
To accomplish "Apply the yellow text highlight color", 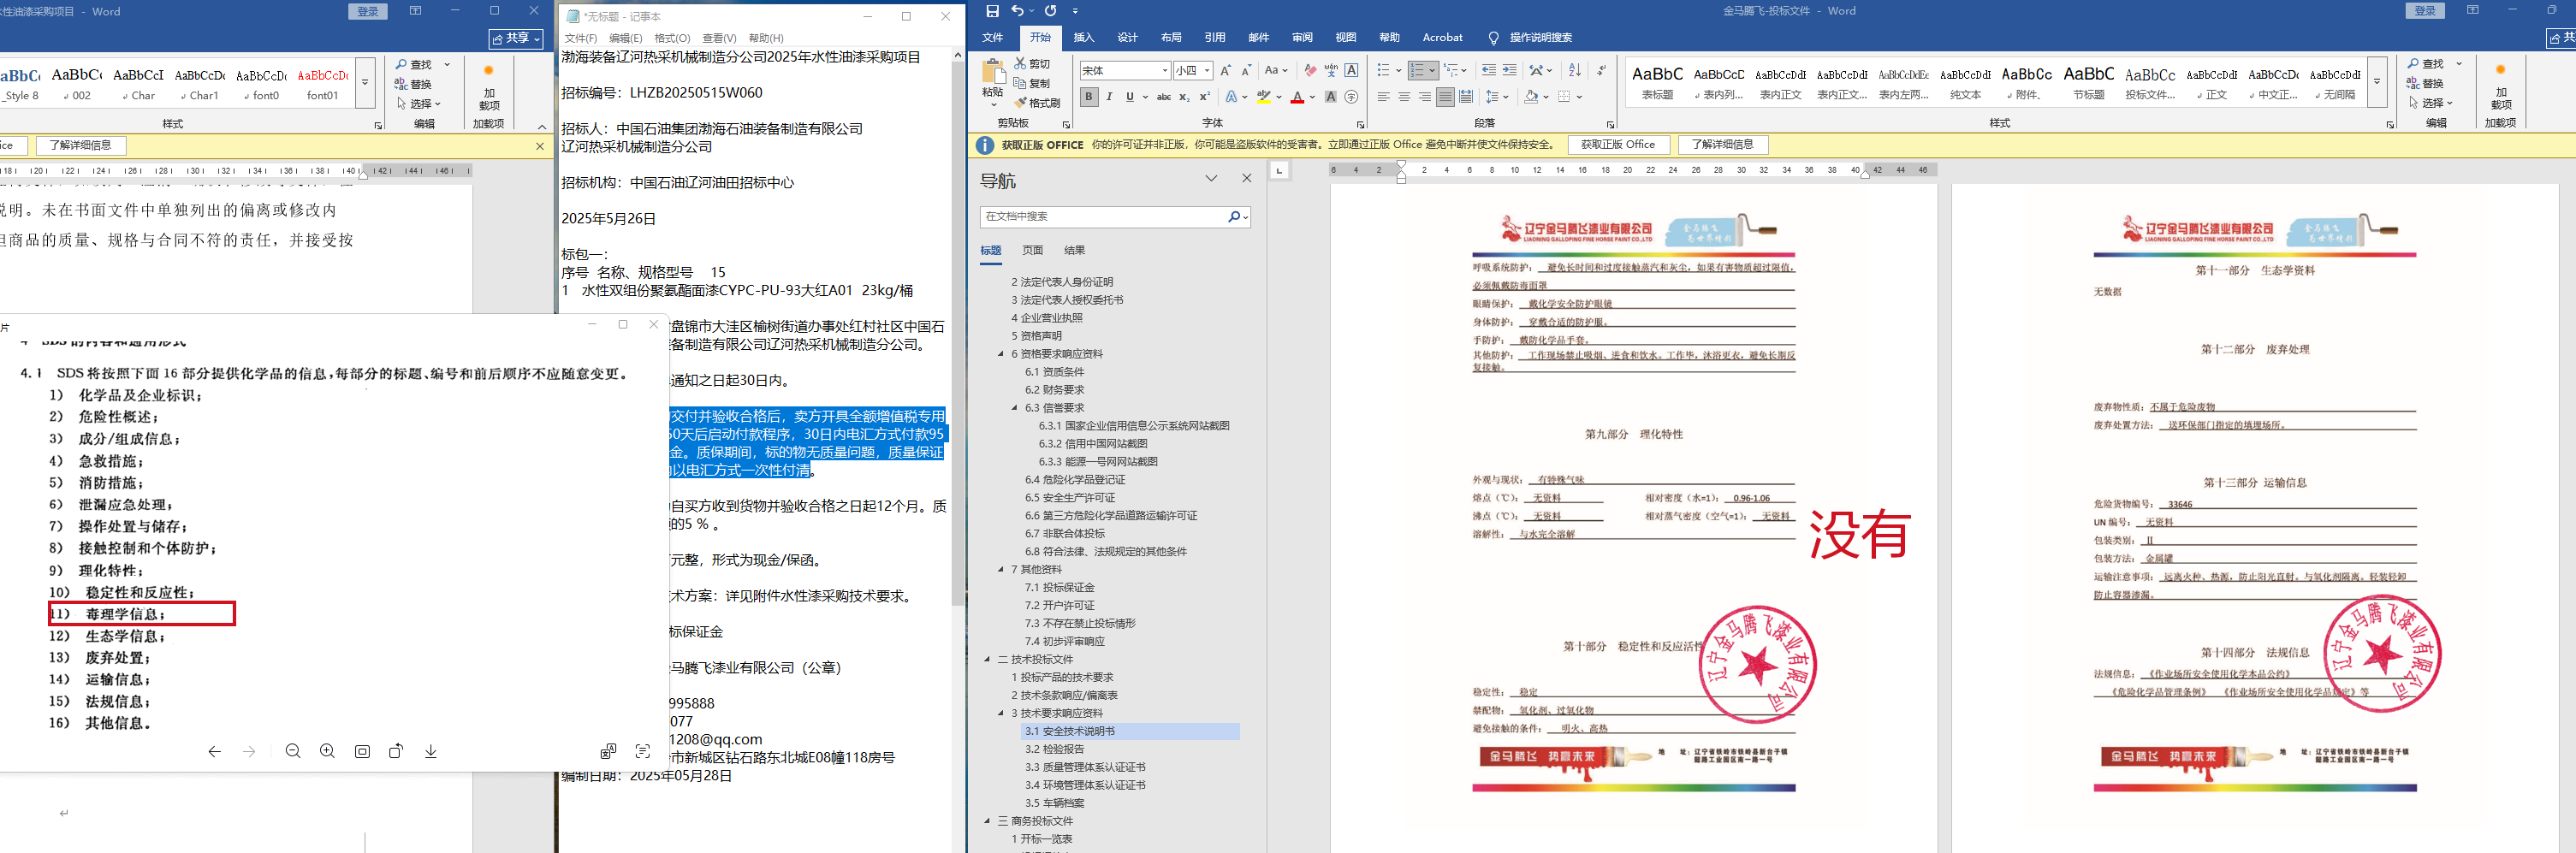I will pos(1264,97).
